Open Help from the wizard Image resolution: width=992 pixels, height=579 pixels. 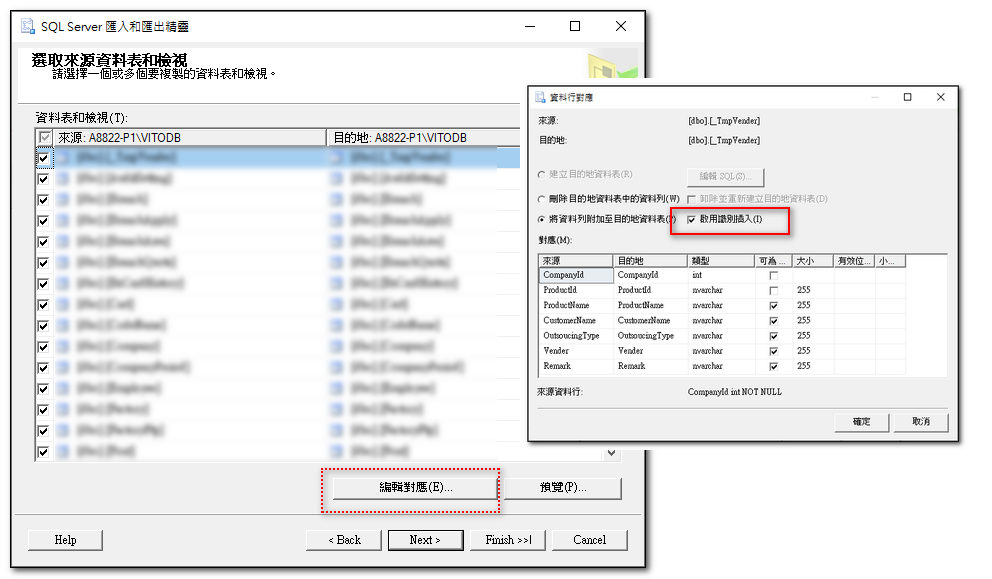65,539
